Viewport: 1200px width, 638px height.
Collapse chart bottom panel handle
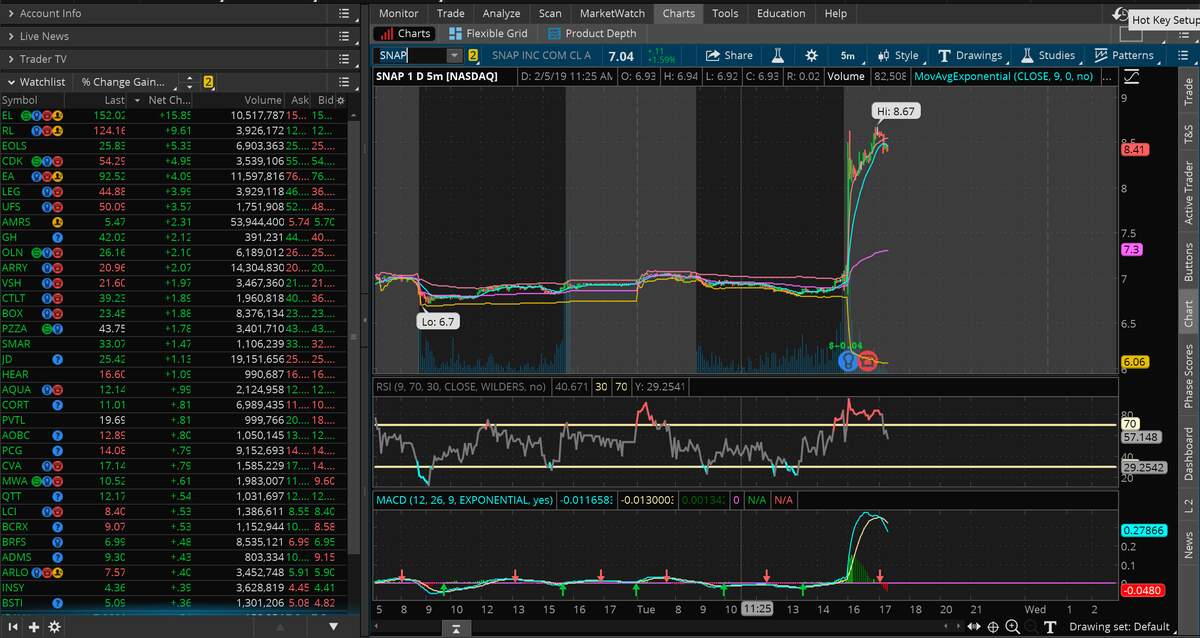coord(455,628)
